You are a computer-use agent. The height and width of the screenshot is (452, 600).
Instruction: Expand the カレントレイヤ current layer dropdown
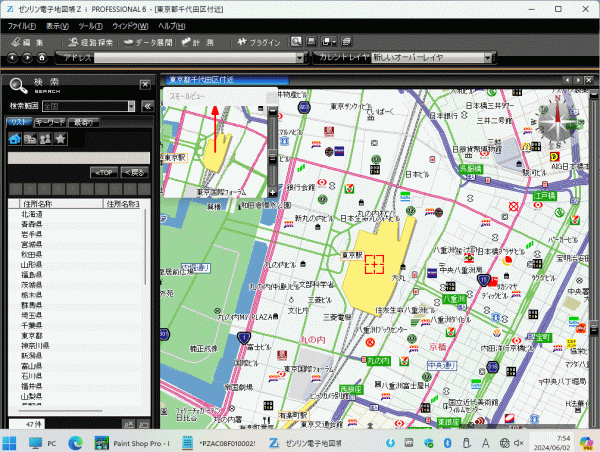click(488, 58)
